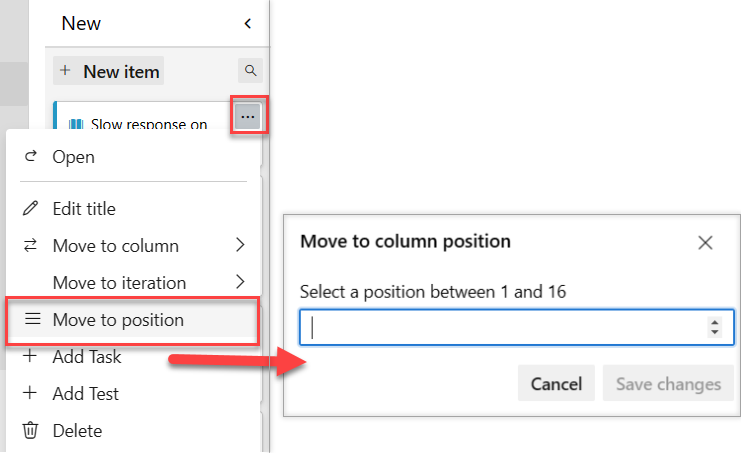Click the plus icon beside Add Task
This screenshot has height=453, width=741.
pyautogui.click(x=30, y=356)
